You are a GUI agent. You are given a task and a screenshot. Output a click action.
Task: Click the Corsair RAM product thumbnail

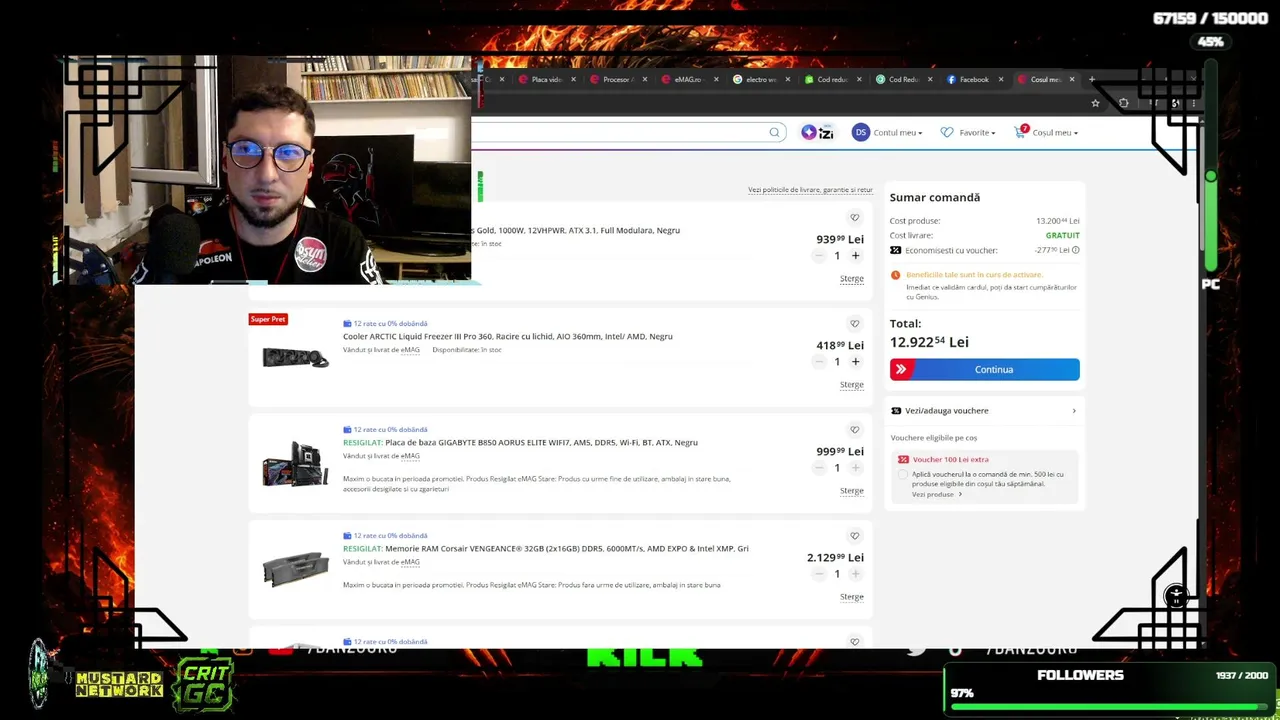295,569
